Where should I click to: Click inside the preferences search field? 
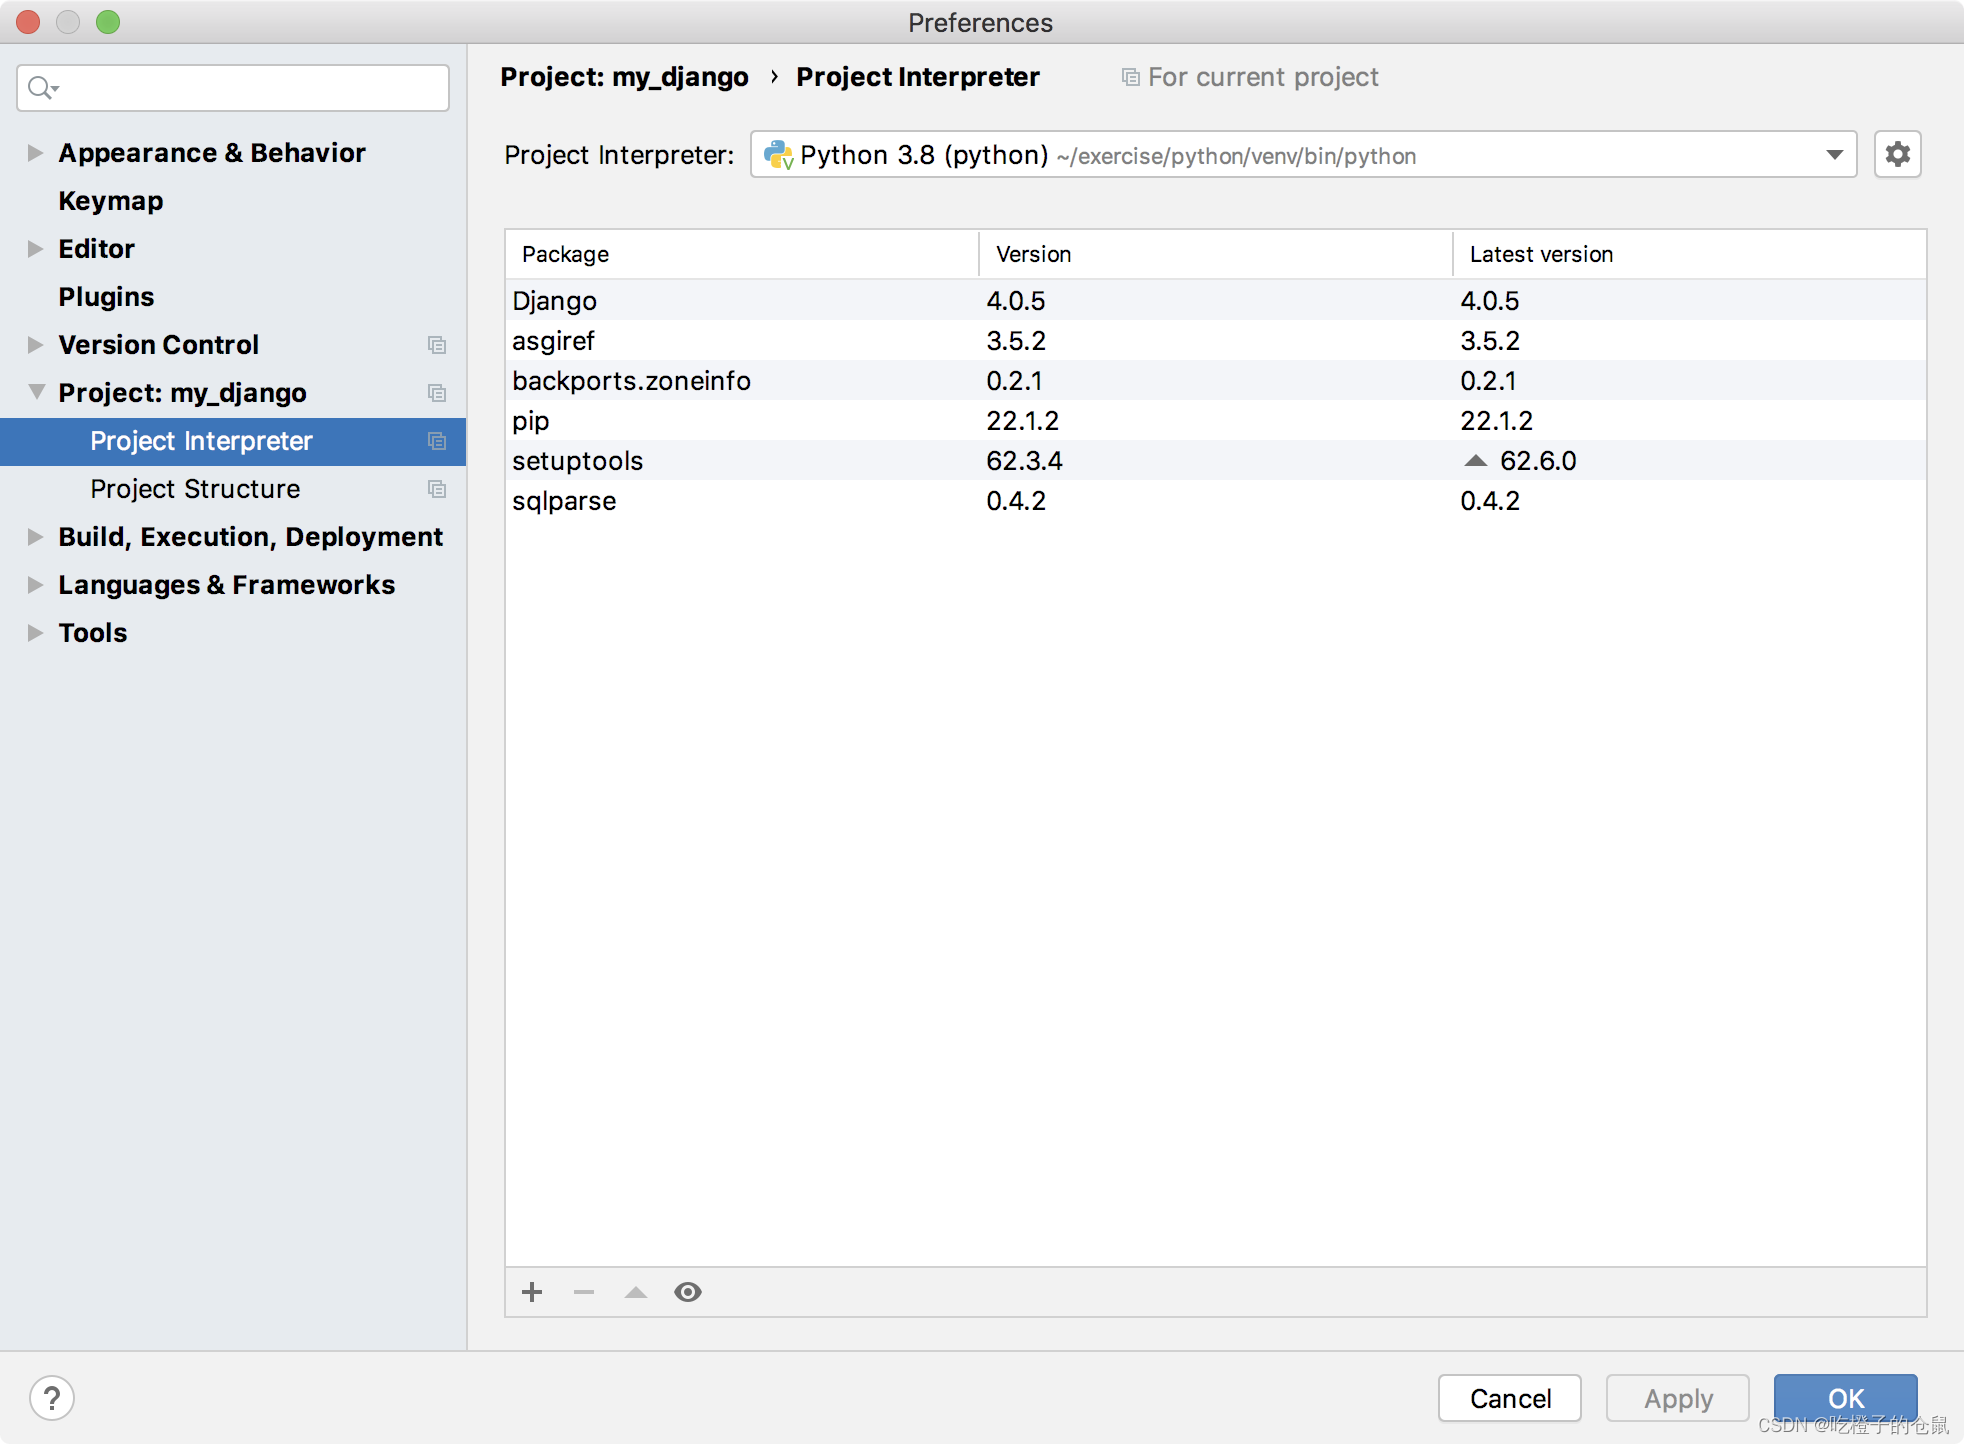pos(233,88)
